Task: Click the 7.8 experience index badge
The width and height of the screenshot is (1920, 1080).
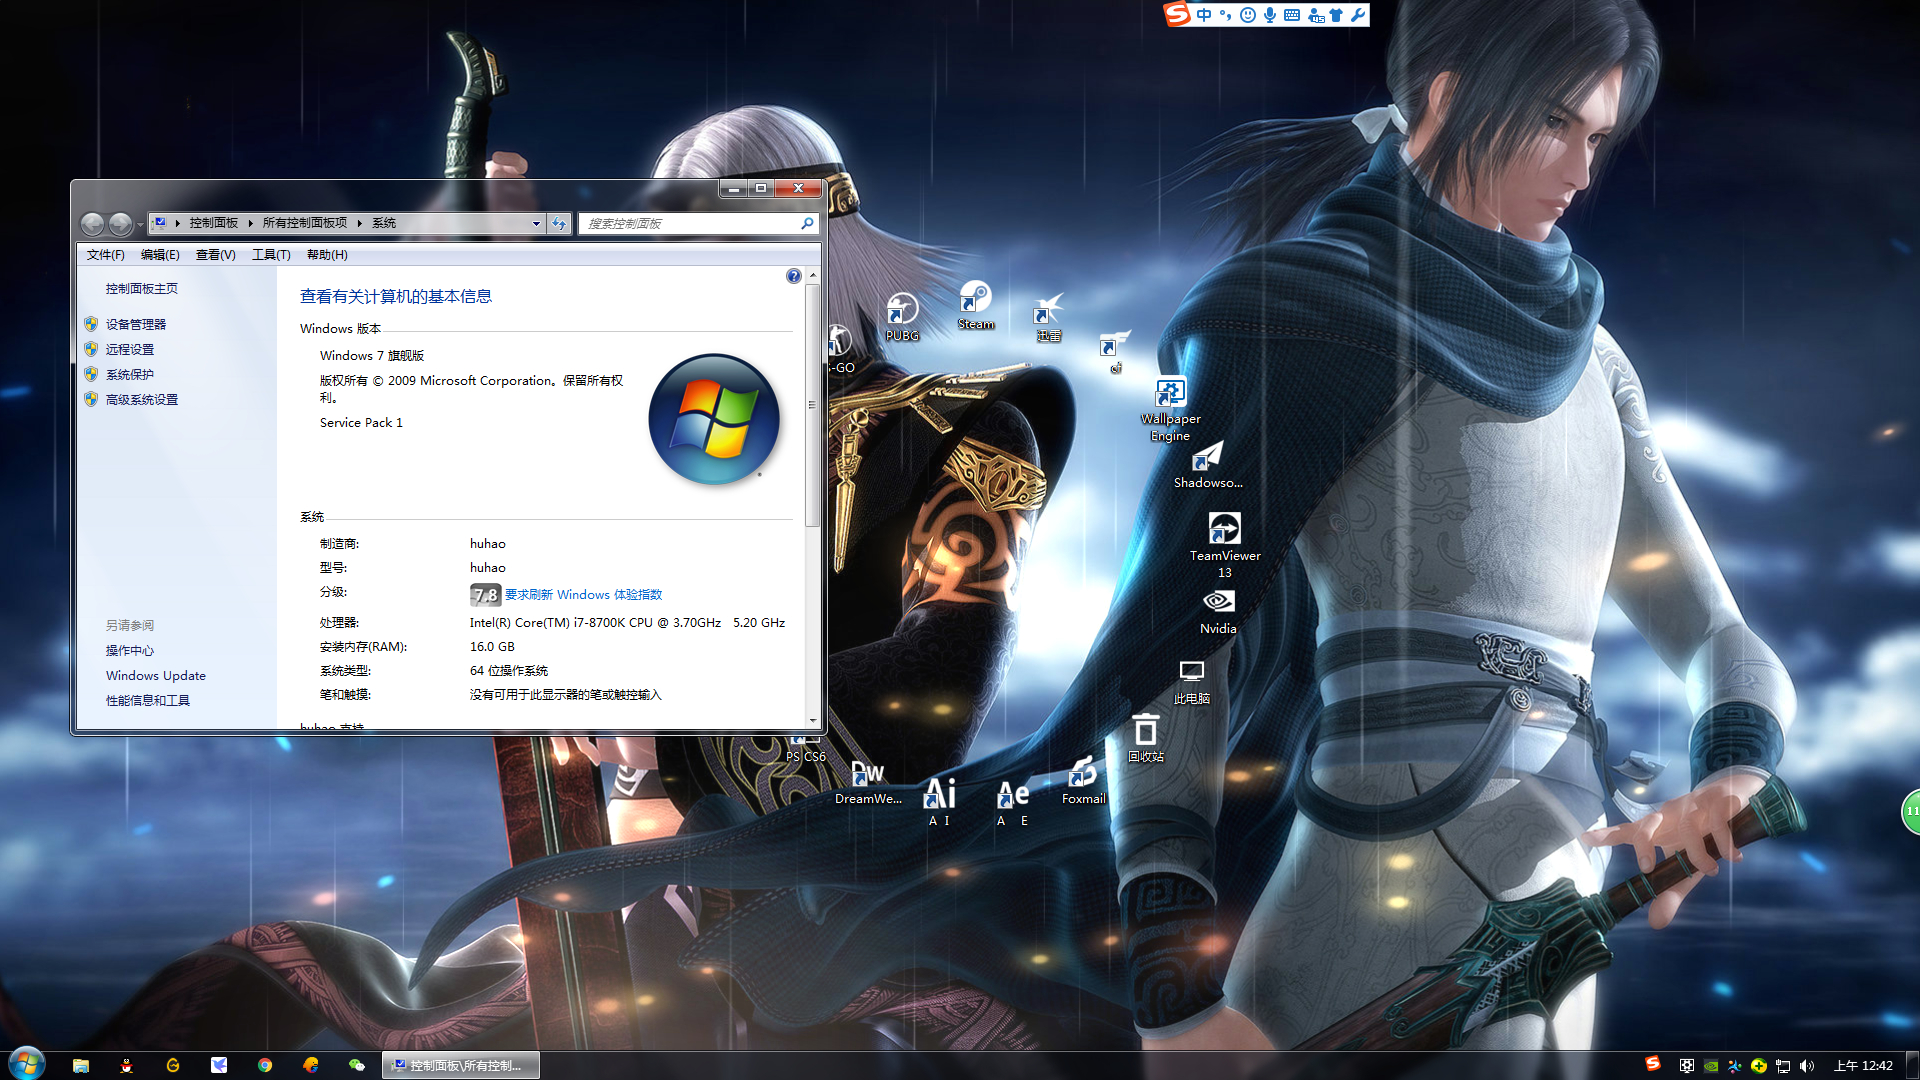Action: tap(485, 595)
